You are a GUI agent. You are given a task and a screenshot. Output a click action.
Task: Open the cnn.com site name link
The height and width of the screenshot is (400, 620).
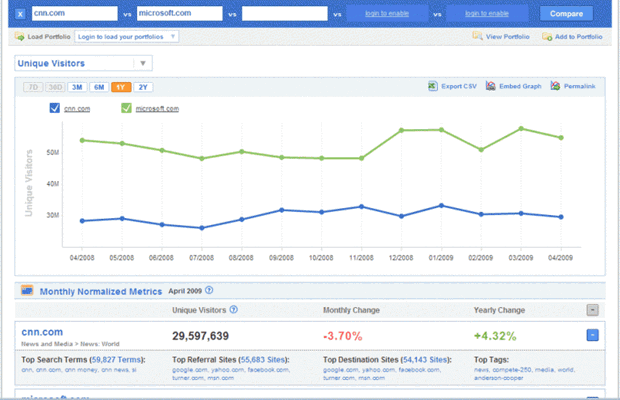pyautogui.click(x=42, y=332)
